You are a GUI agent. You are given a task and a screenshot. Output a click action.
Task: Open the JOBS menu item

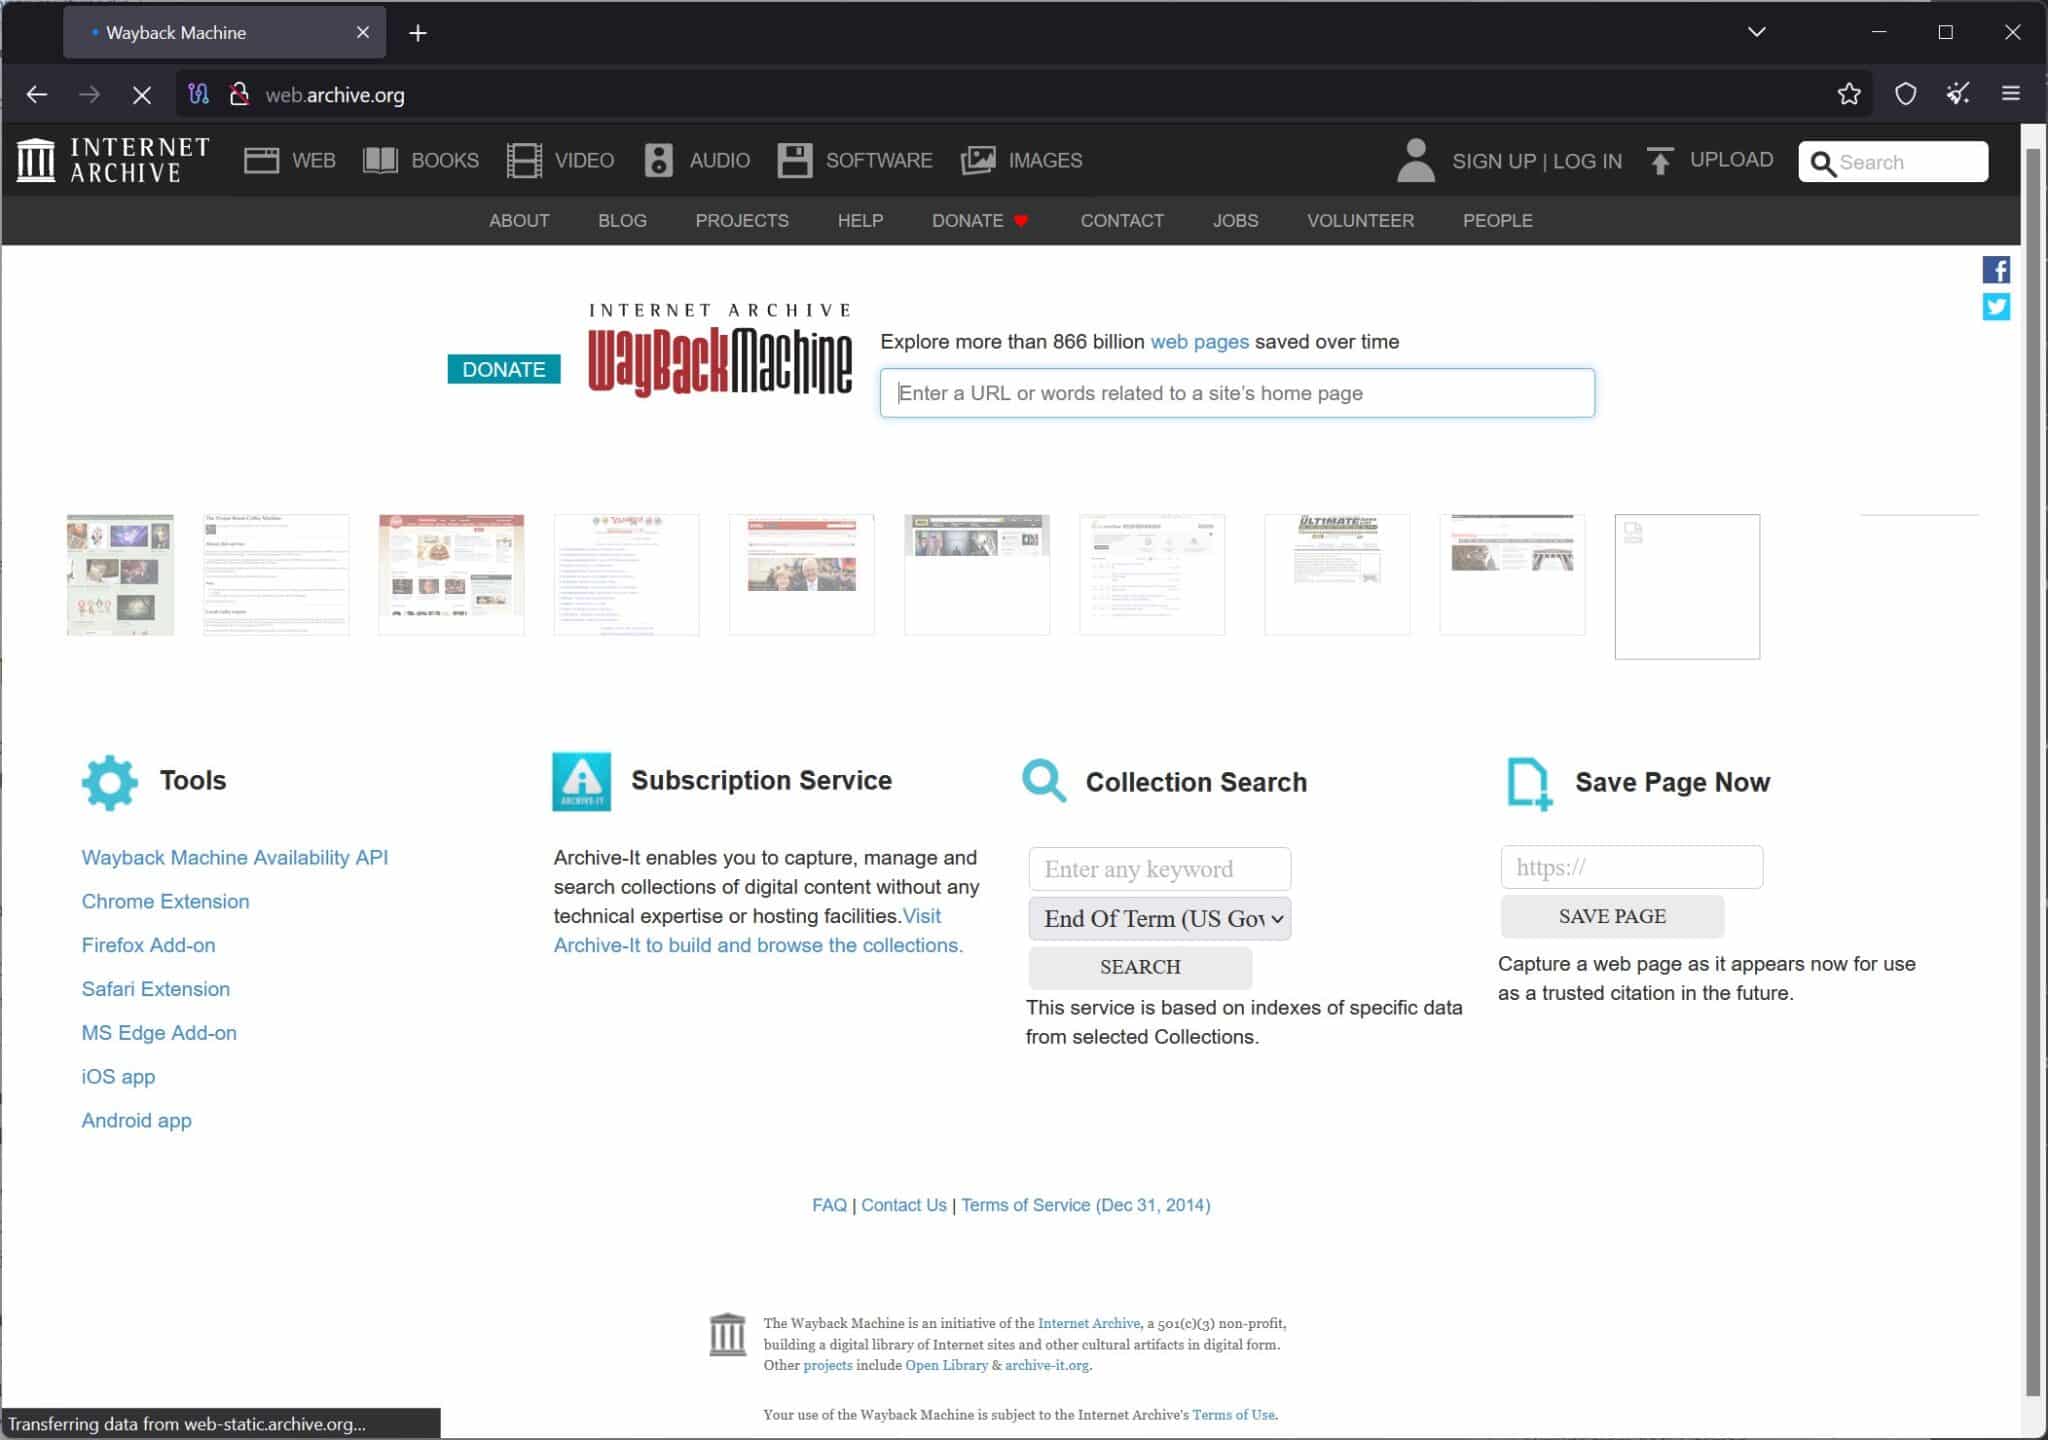tap(1235, 220)
